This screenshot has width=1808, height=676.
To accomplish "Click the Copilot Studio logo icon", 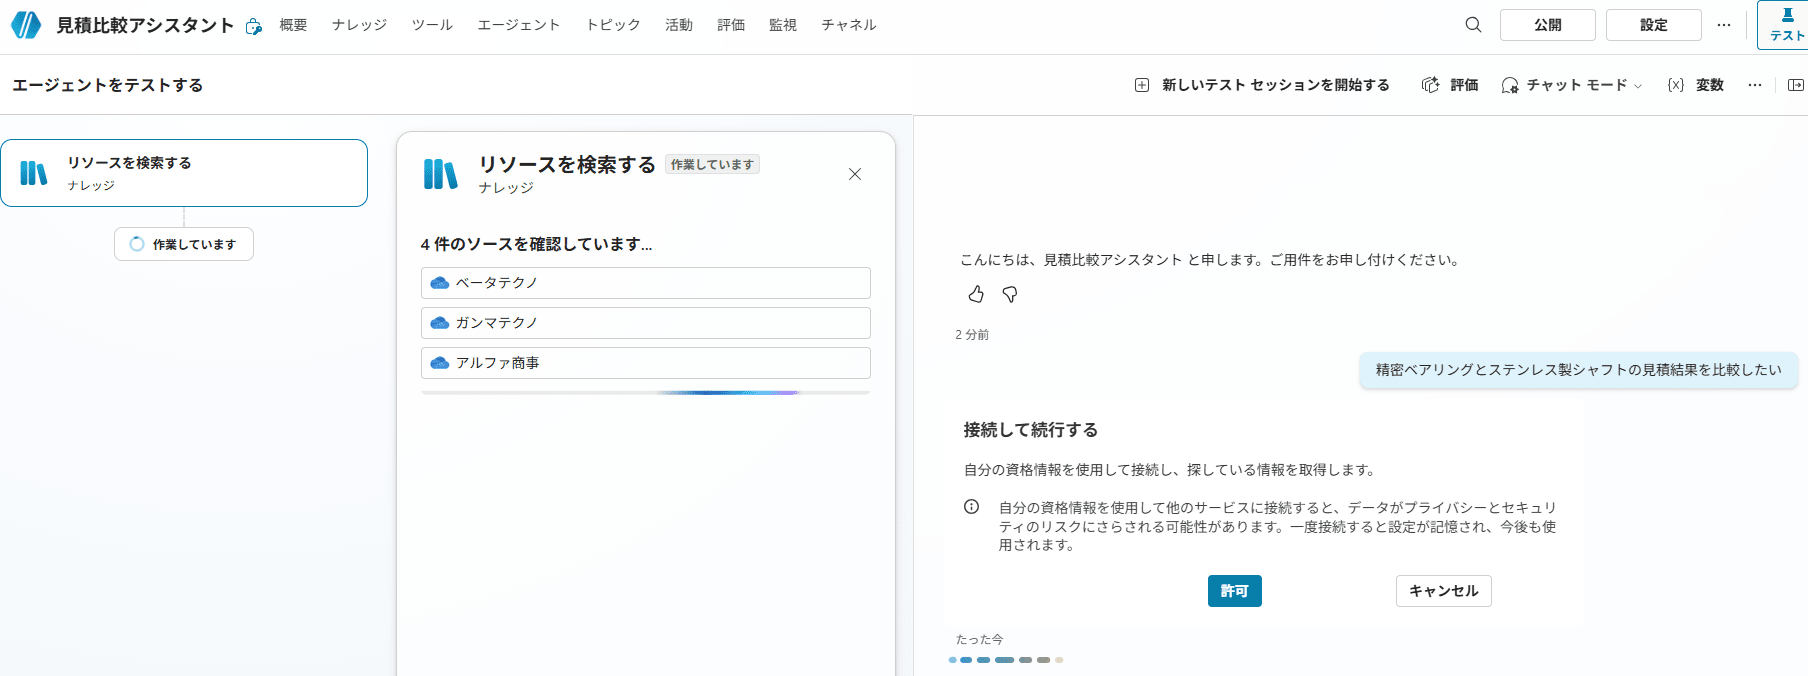I will [26, 25].
